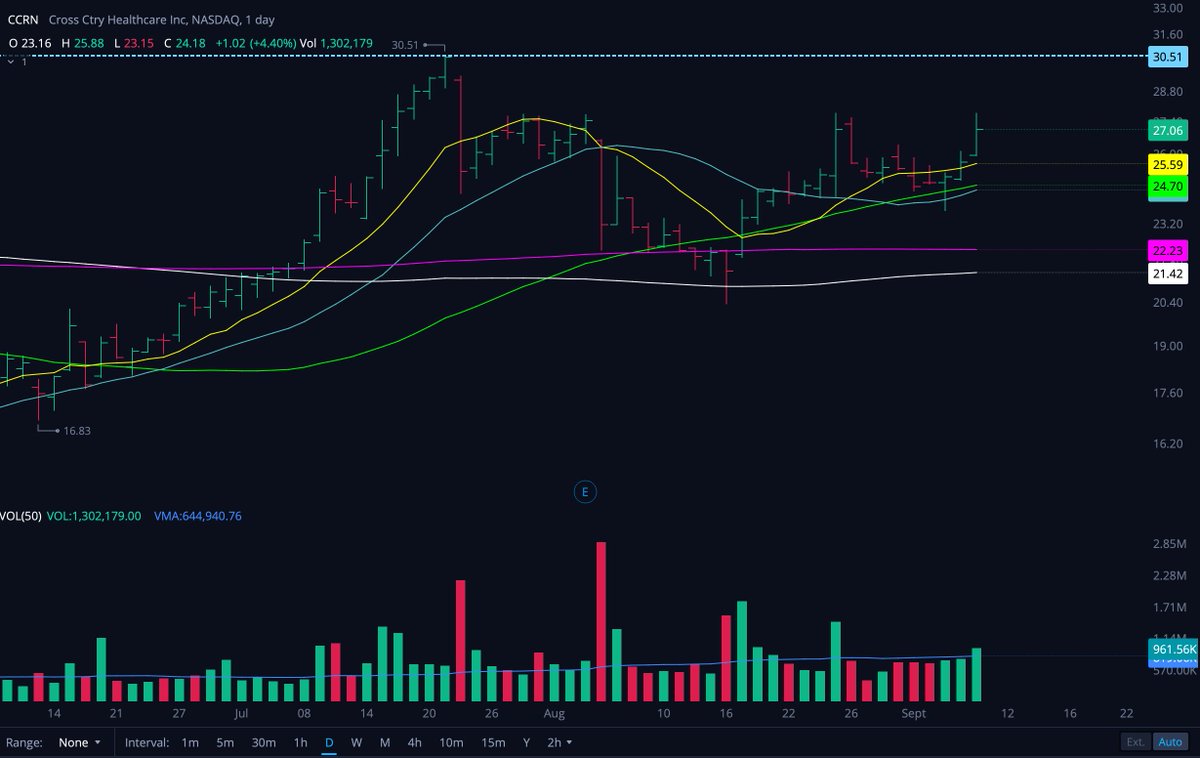
Task: Select the 30m interval
Action: [264, 743]
